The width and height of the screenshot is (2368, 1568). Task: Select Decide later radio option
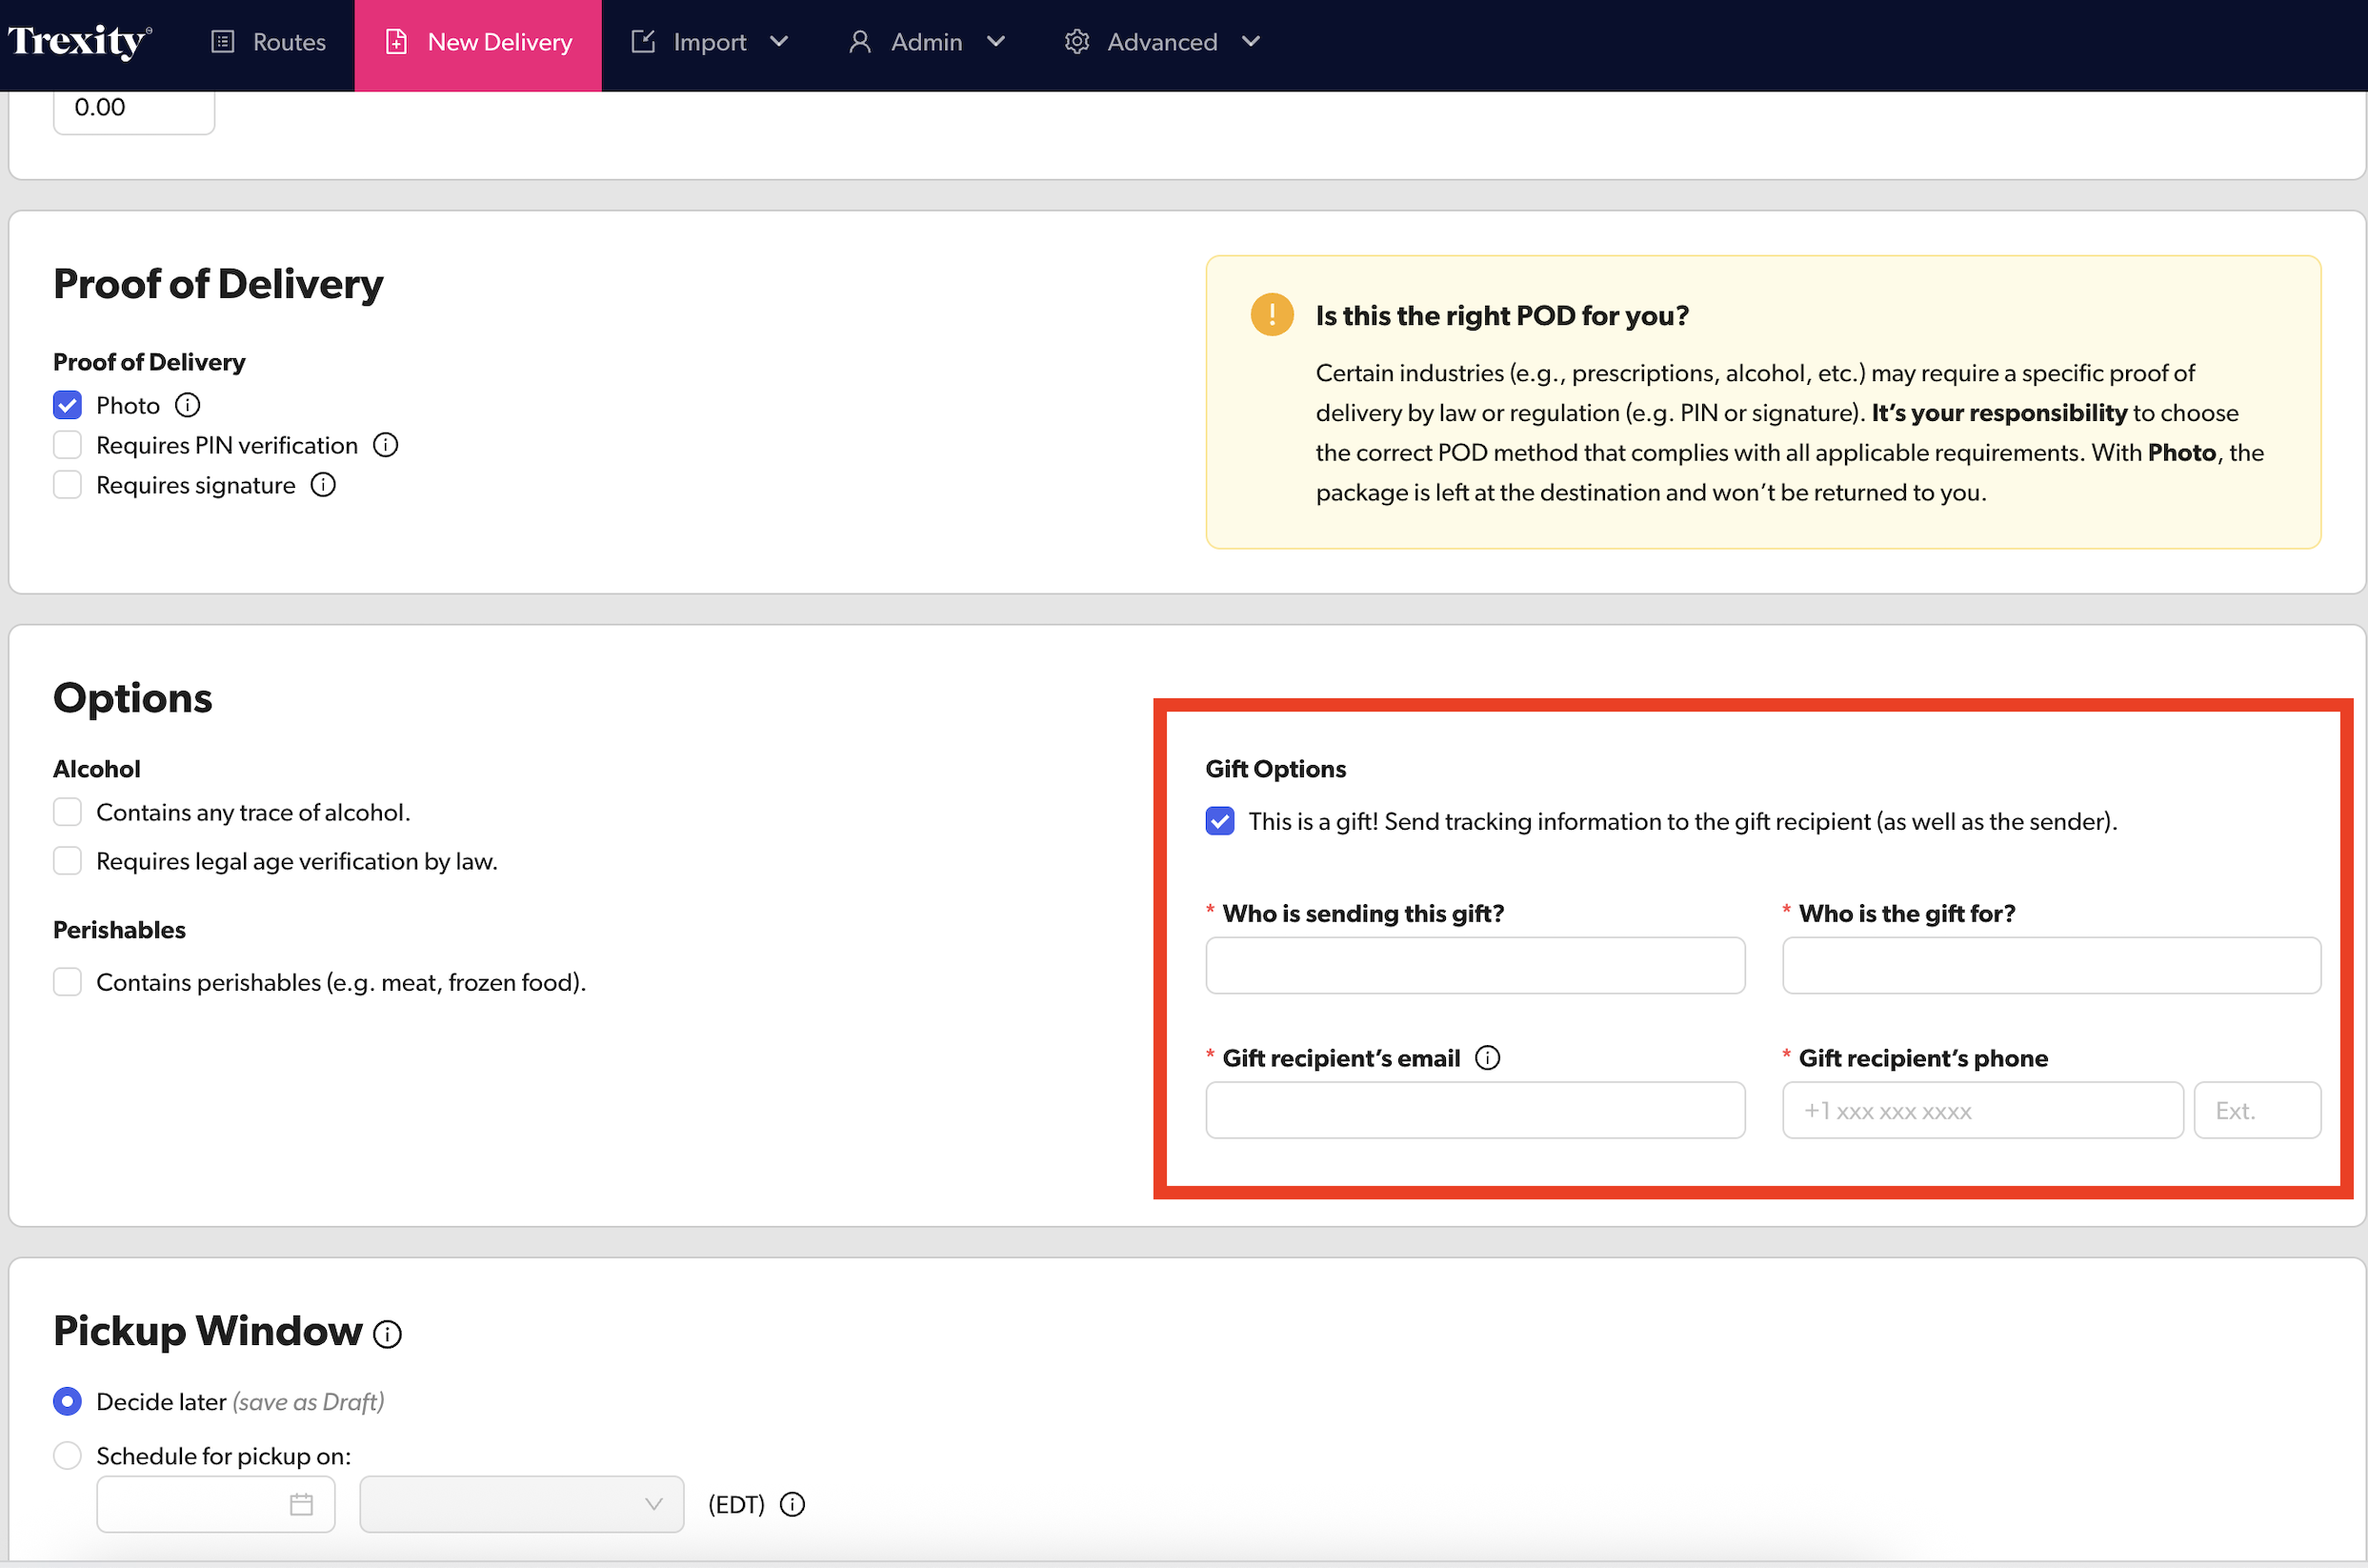(67, 1402)
